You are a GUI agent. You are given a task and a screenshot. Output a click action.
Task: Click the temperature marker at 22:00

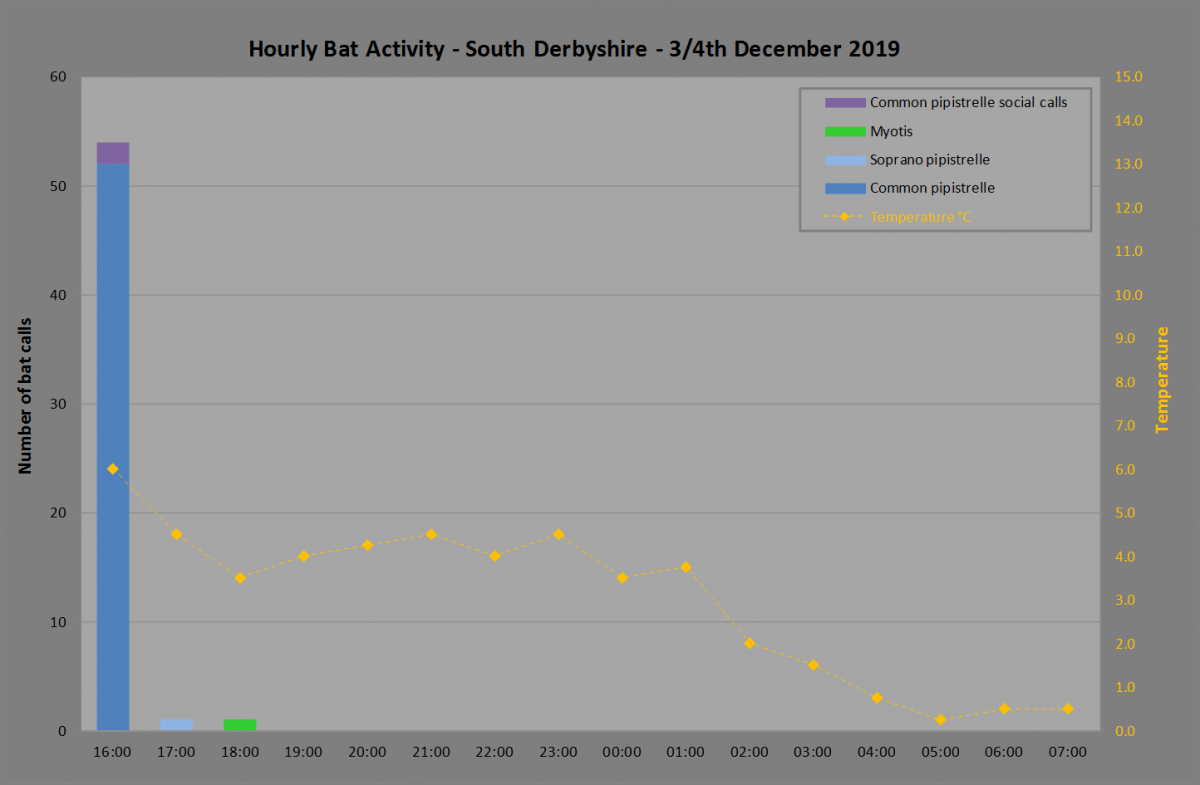point(495,556)
